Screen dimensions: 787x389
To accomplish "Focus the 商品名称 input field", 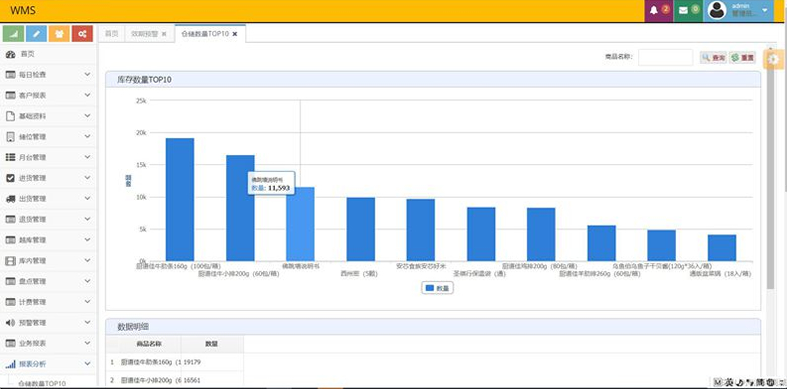I will [666, 57].
